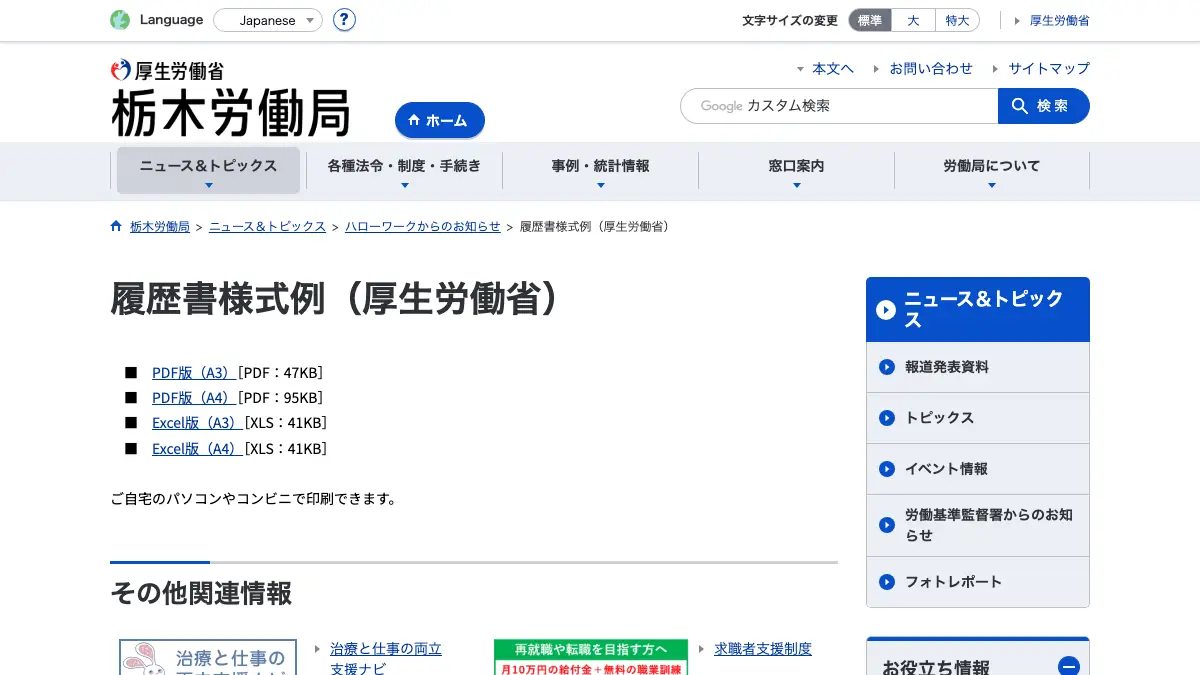Open 労働基準監督署からのお知らせ sidebar item
1200x675 pixels.
978,525
